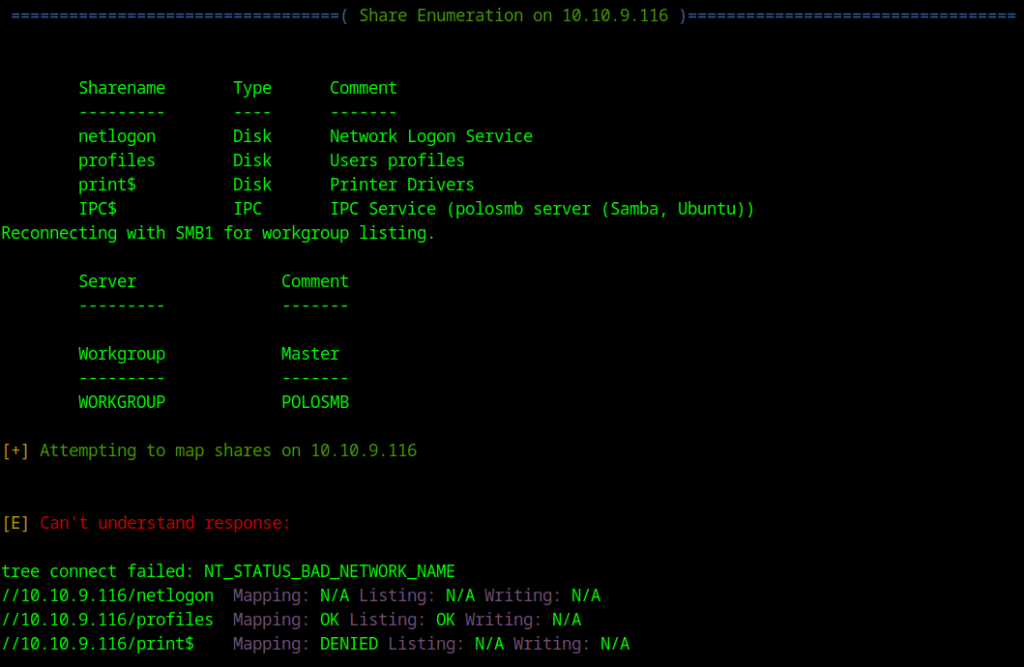Click the '[E]' error marker
This screenshot has width=1024, height=667.
tap(15, 523)
